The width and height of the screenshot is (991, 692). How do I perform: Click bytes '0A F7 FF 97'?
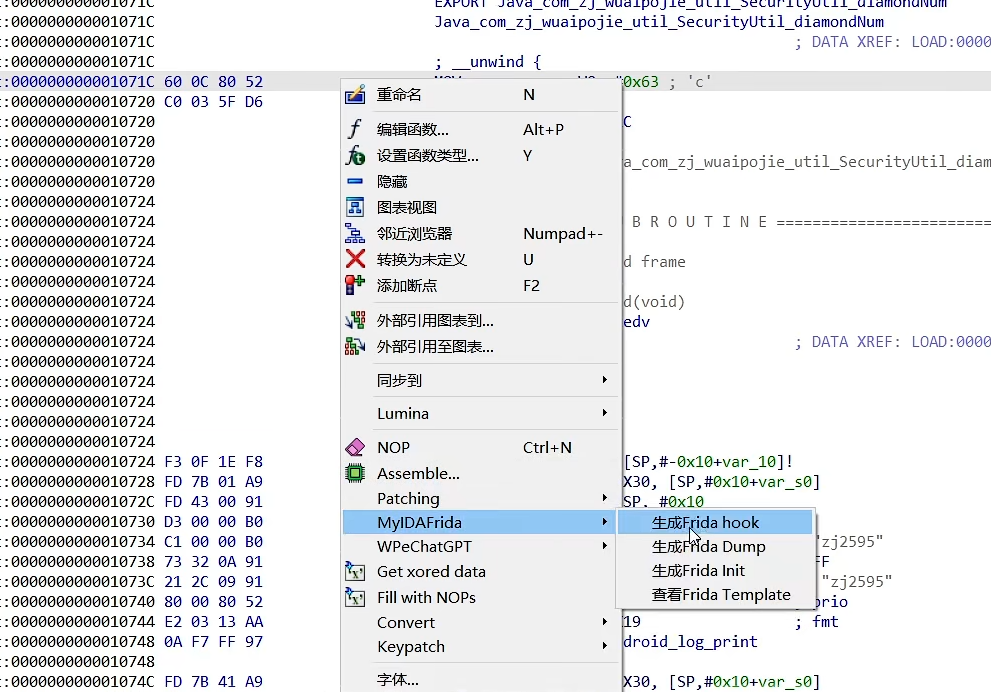tap(214, 642)
